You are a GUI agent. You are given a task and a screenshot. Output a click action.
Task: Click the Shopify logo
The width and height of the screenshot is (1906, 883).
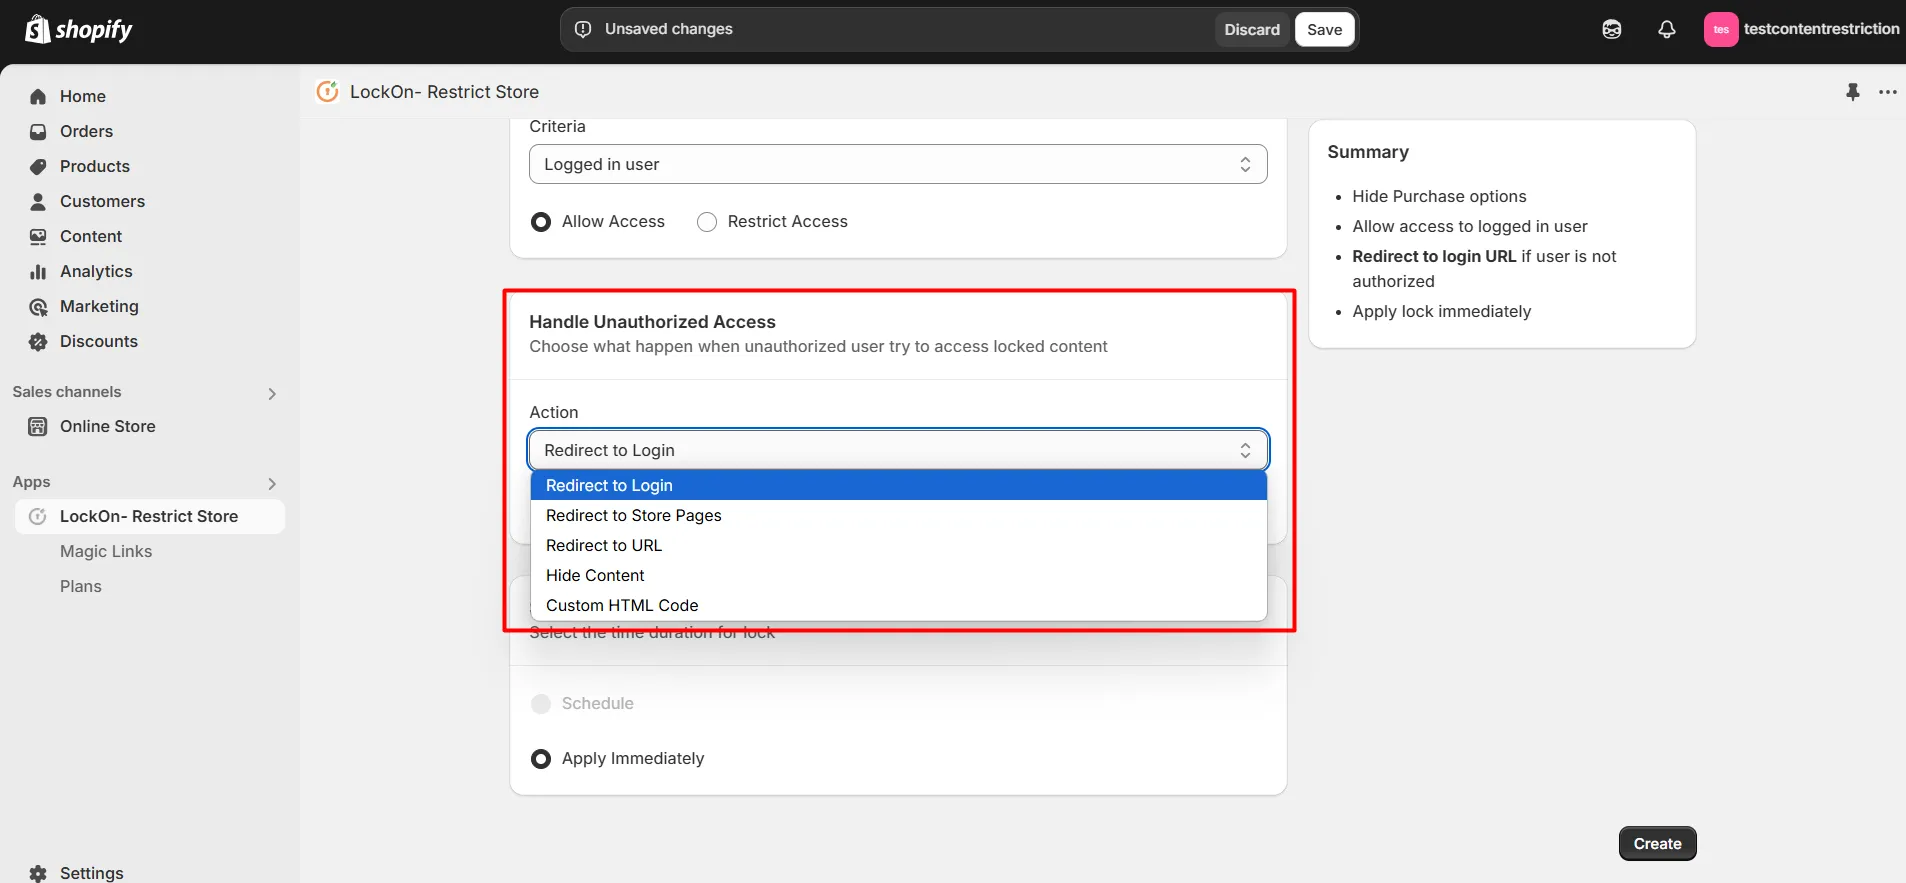tap(79, 29)
